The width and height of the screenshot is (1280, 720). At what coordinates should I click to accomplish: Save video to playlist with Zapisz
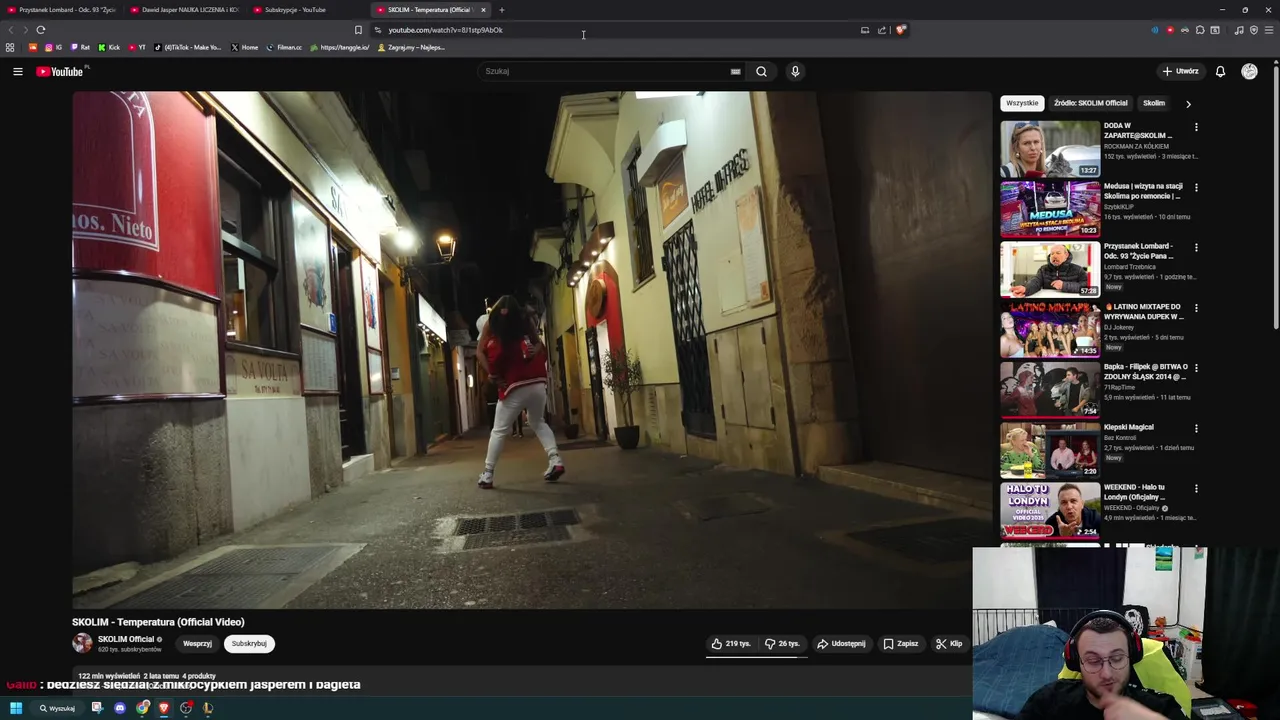[x=900, y=644]
